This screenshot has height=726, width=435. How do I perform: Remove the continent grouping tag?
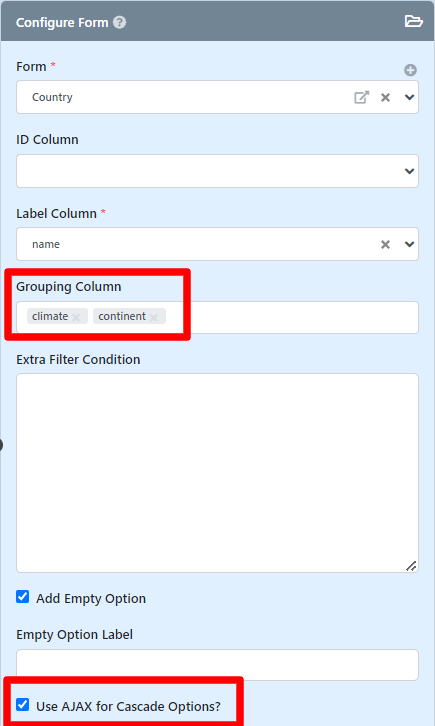pos(154,317)
